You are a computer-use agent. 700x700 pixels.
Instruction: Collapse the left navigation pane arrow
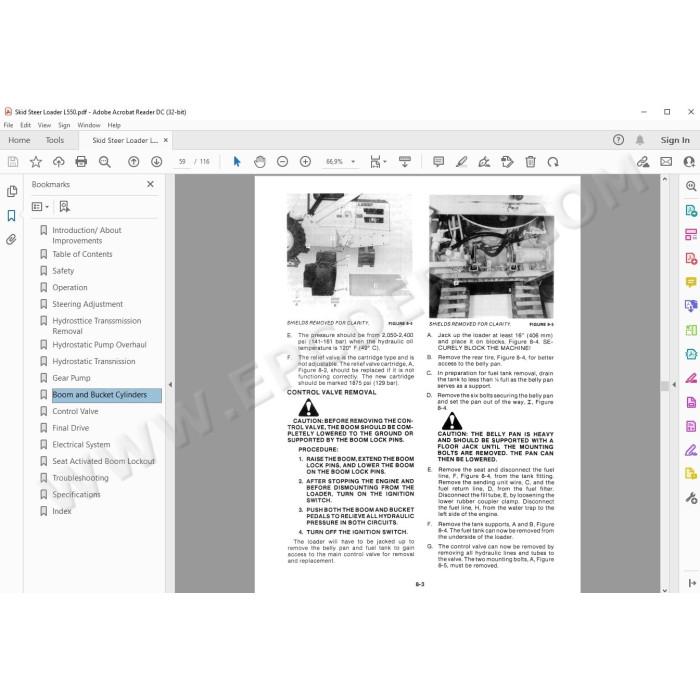[170, 384]
